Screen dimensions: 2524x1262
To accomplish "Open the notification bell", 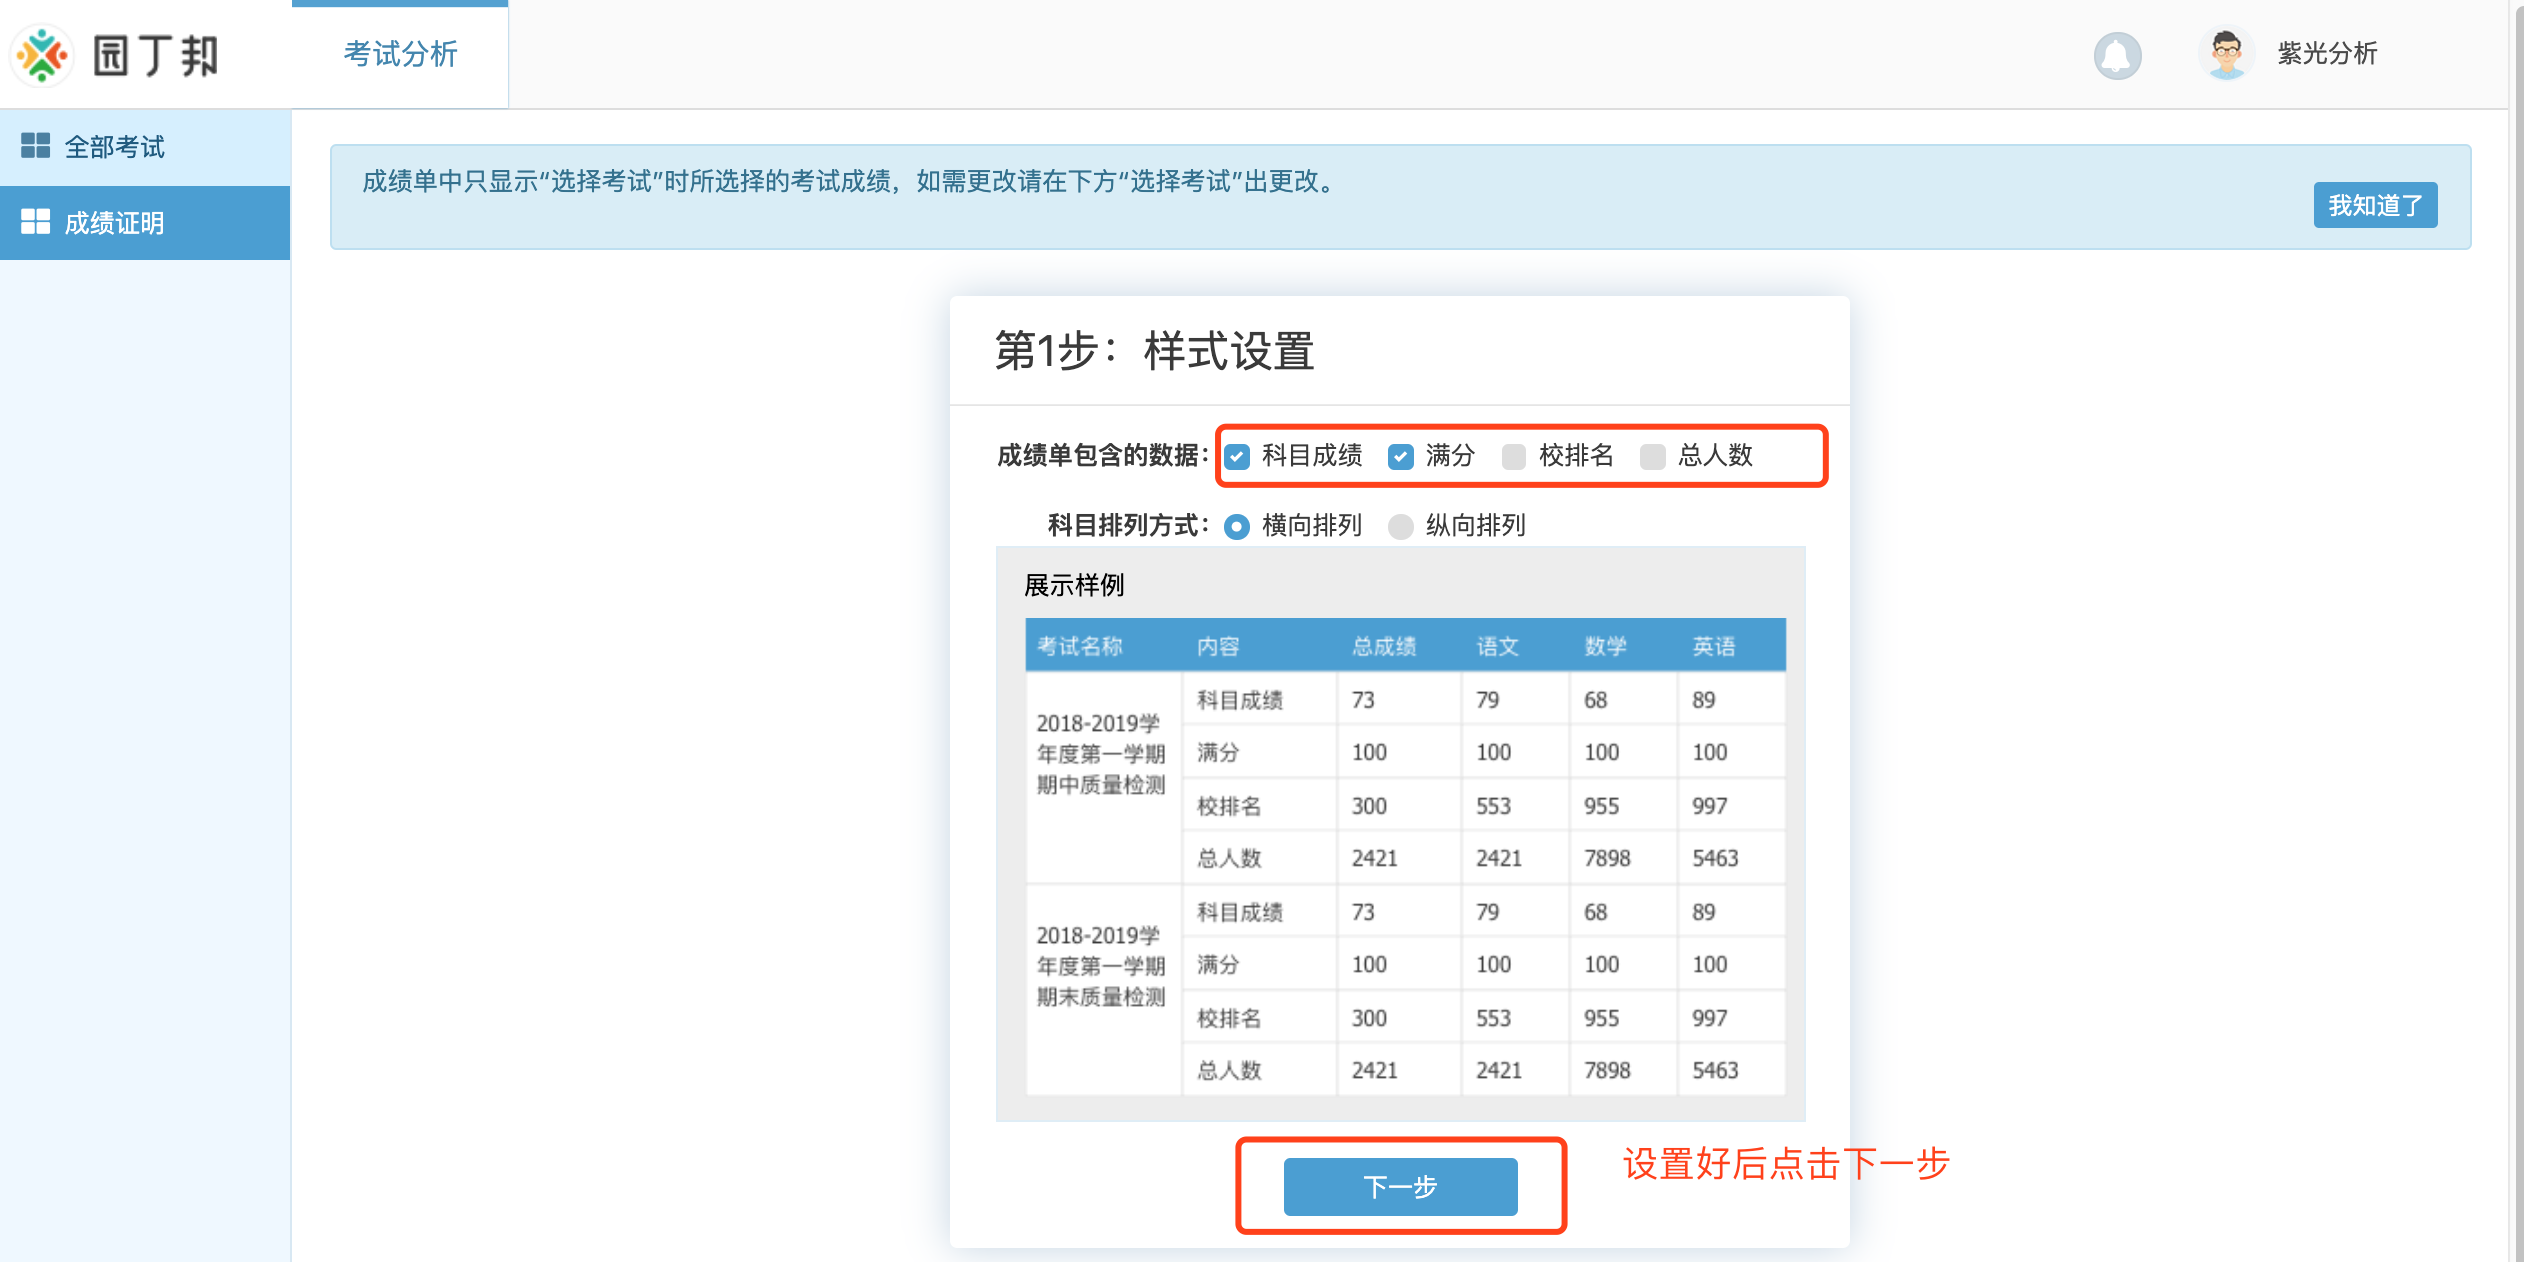I will tap(2117, 55).
